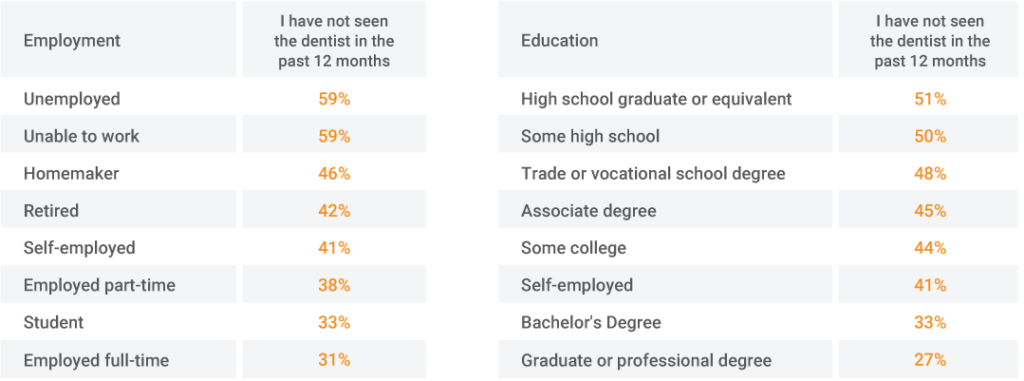Select the Student row label
Screen dimensions: 1024x381
point(54,323)
